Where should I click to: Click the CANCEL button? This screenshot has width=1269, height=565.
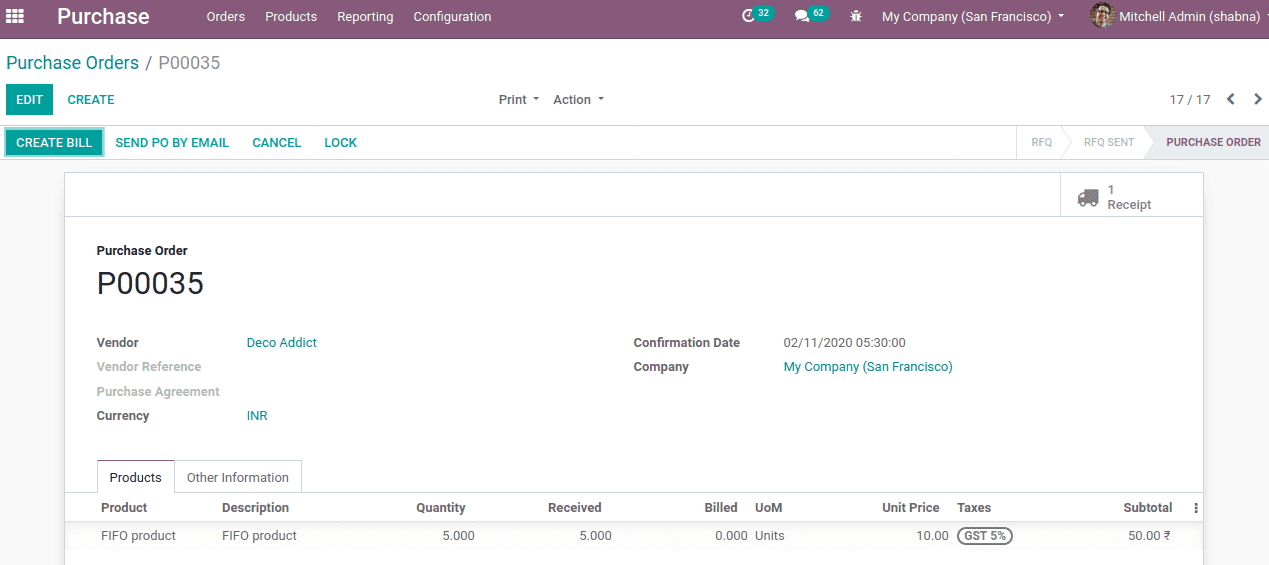click(277, 143)
